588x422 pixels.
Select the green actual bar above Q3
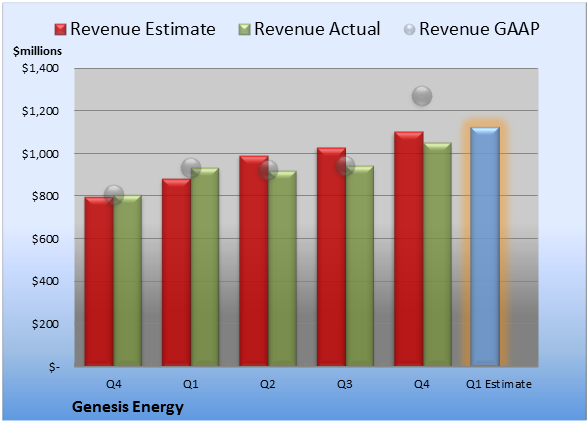(x=360, y=266)
